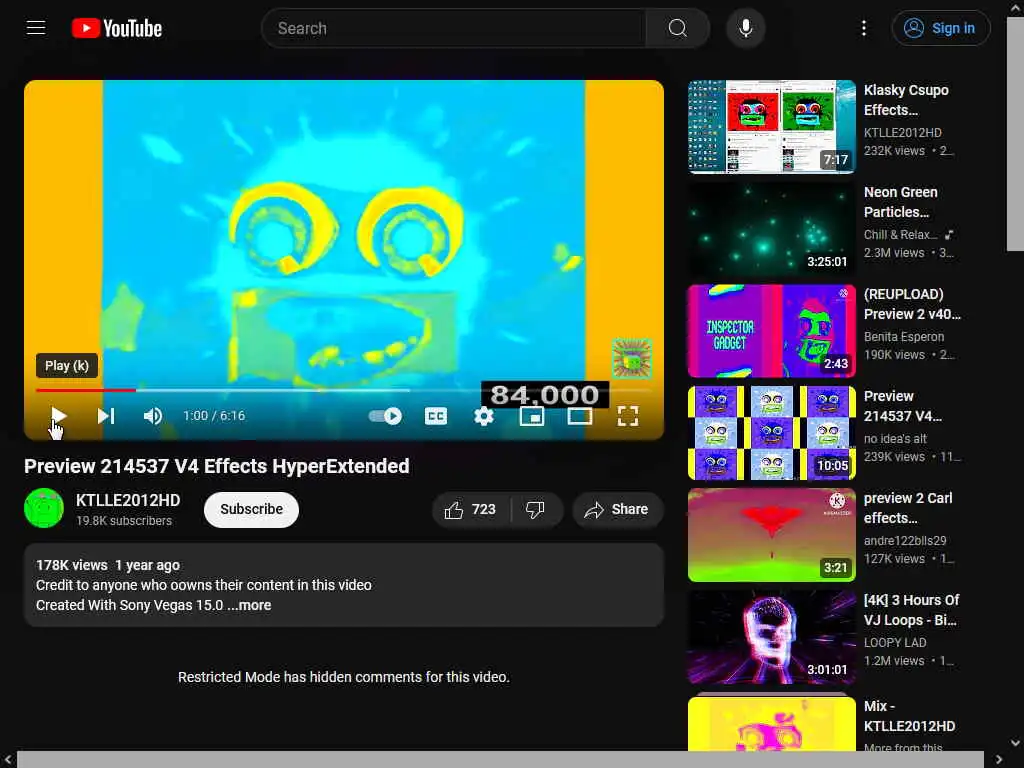This screenshot has height=768, width=1024.
Task: Click the 178K views text
Action: click(72, 565)
